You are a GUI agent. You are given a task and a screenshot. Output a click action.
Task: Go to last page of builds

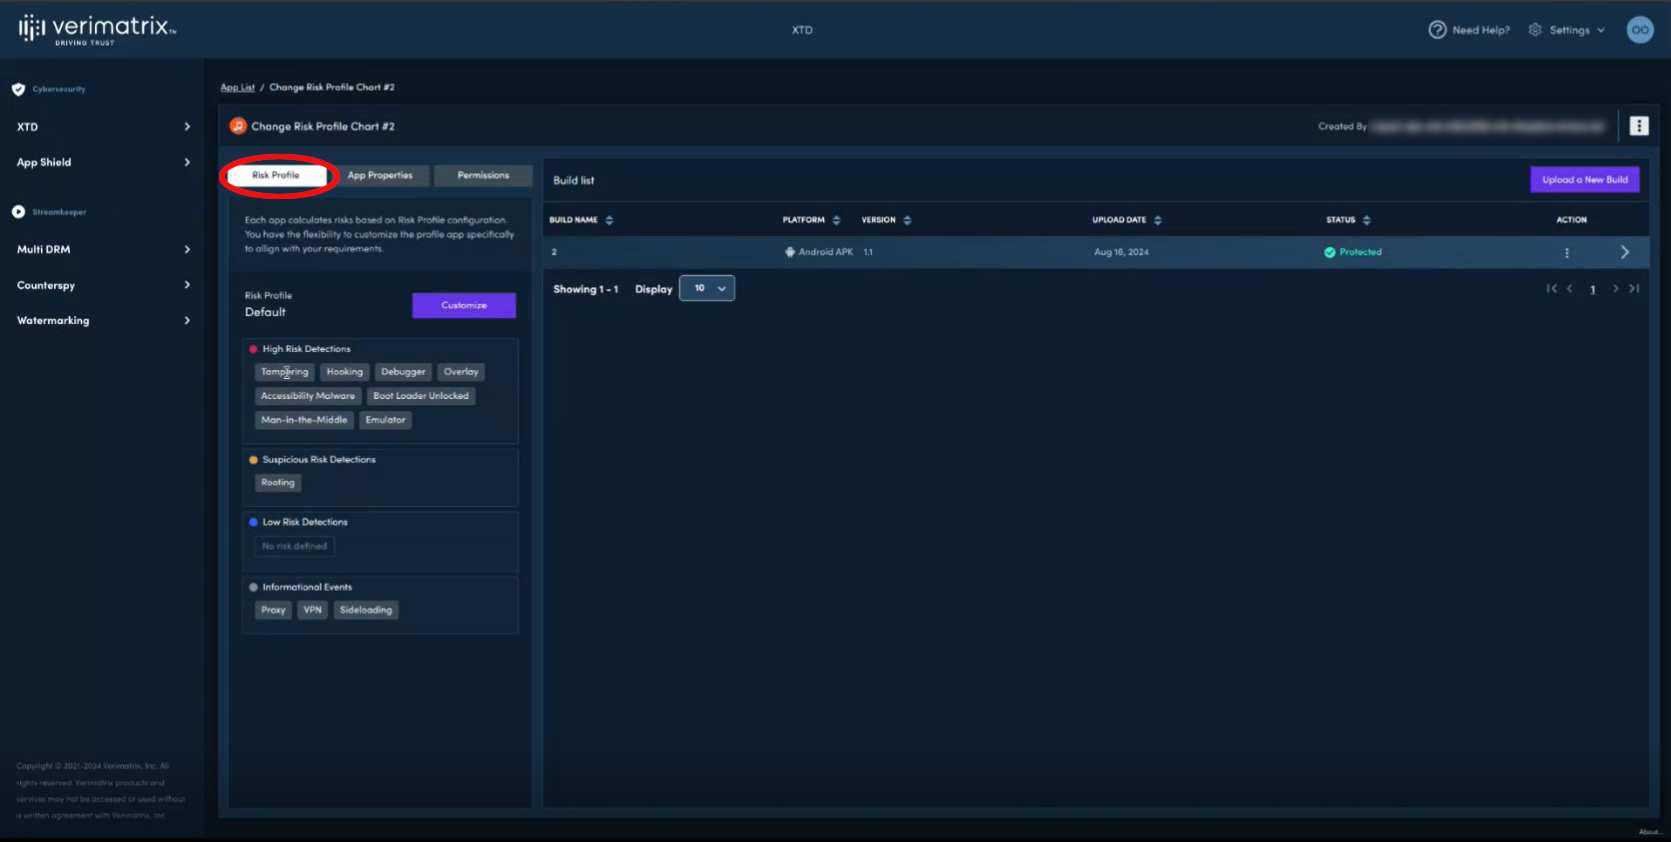click(1634, 289)
